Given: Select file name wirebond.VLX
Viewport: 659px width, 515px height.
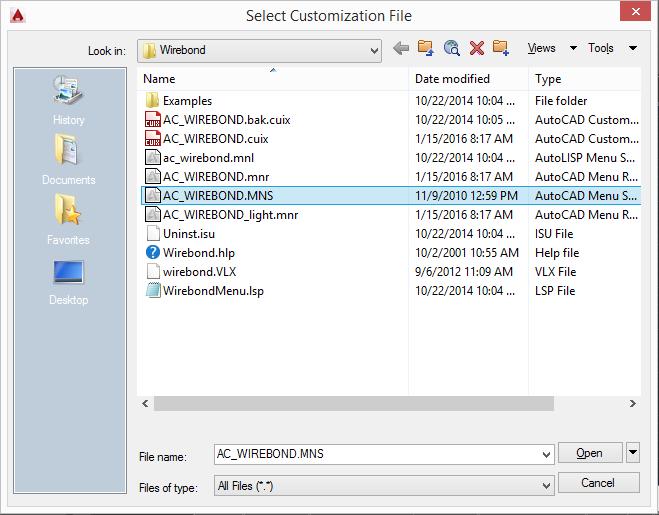Looking at the screenshot, I should click(x=200, y=272).
